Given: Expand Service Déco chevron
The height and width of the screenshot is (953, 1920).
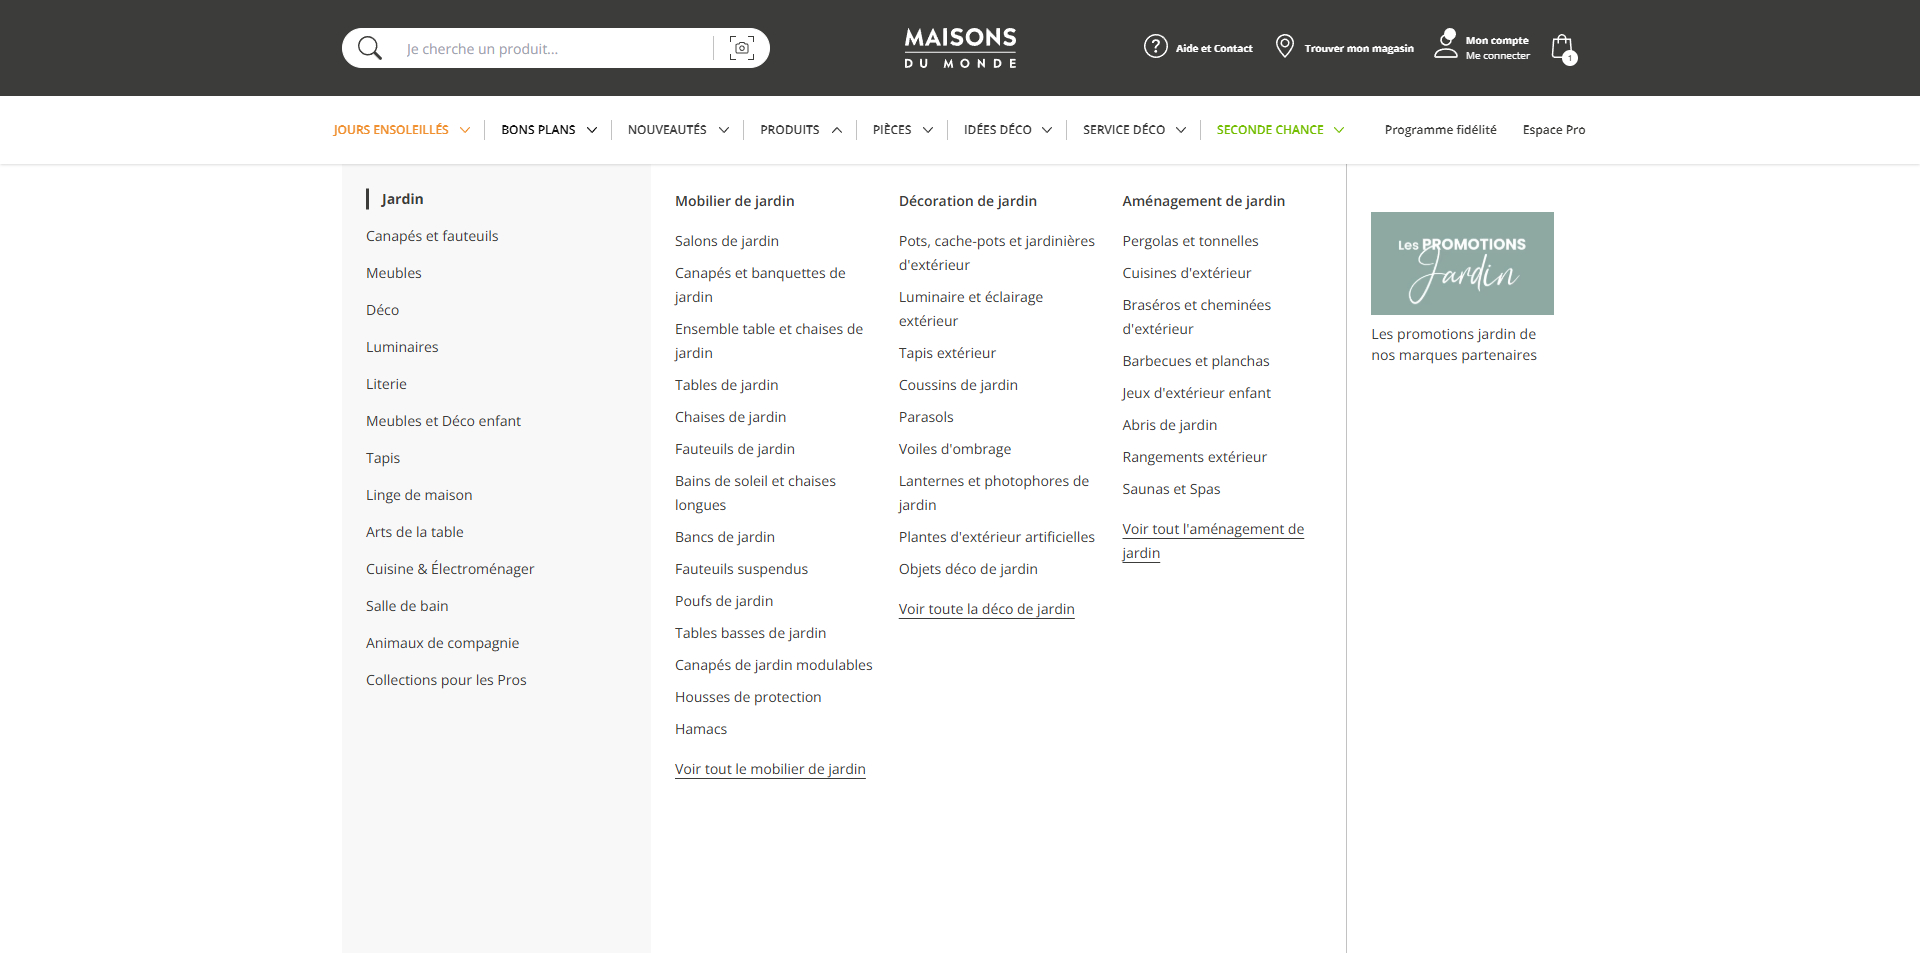Looking at the screenshot, I should [x=1181, y=130].
